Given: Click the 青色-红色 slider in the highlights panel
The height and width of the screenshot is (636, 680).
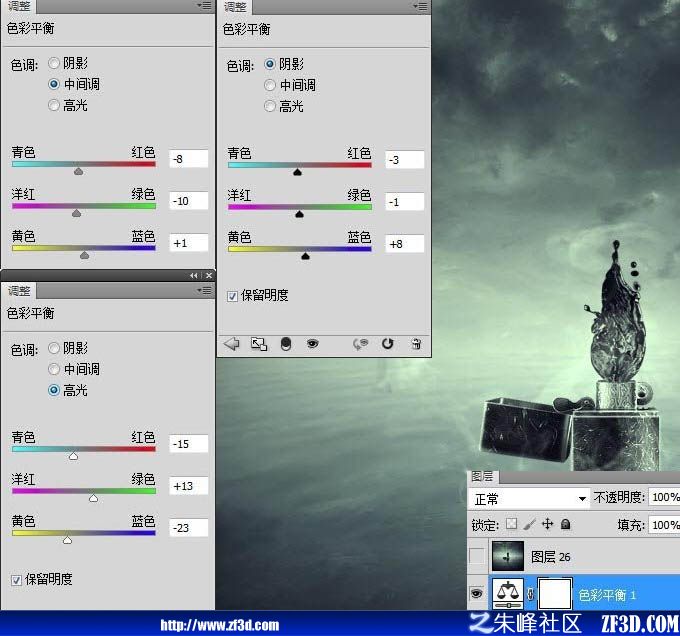Looking at the screenshot, I should 84,449.
